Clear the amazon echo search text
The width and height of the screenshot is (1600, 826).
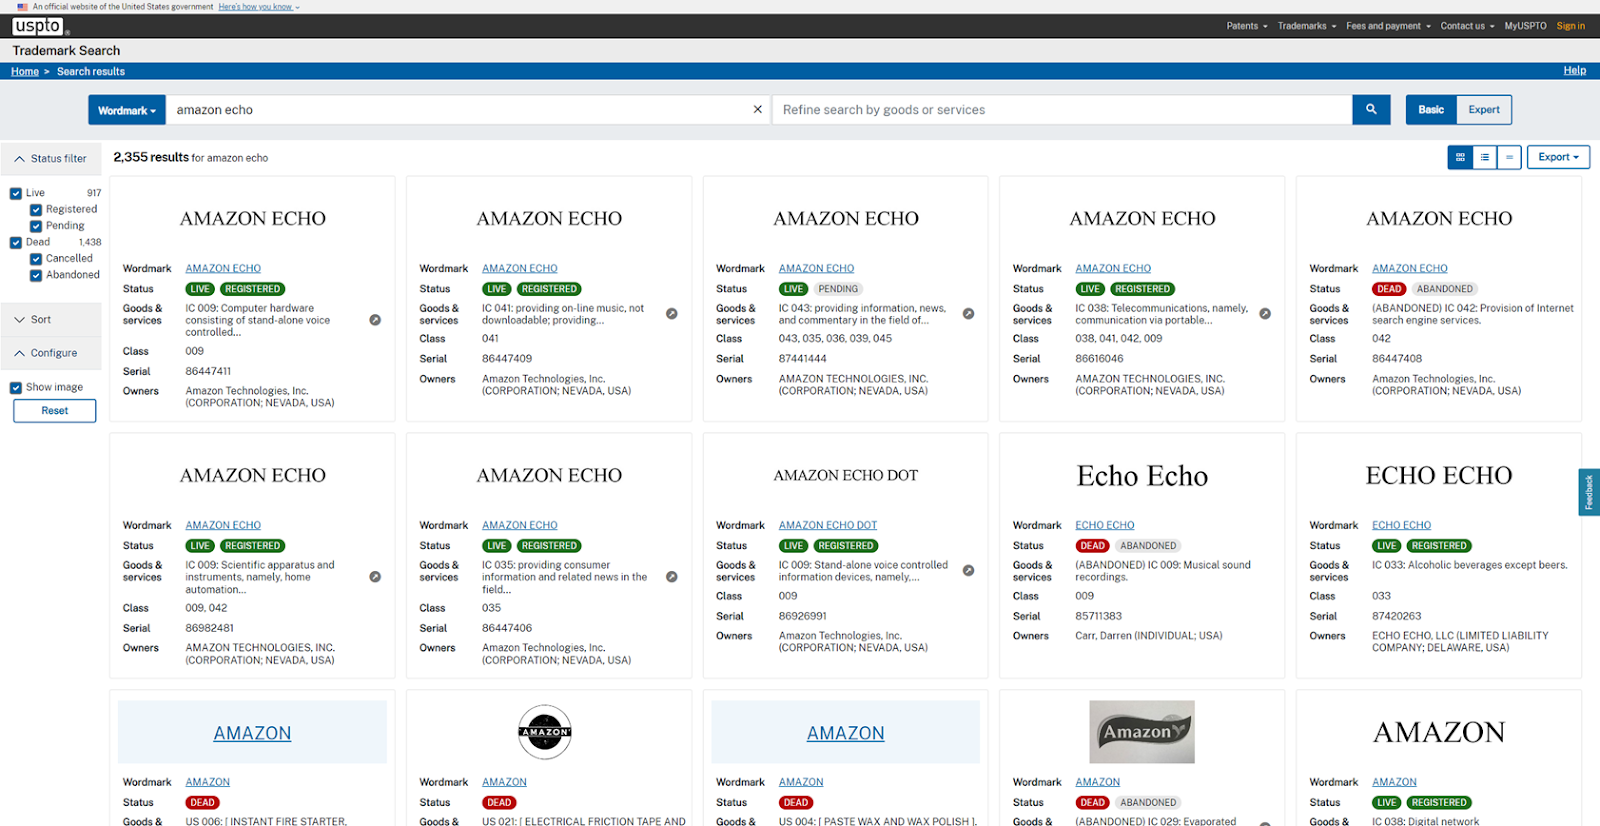coord(757,110)
